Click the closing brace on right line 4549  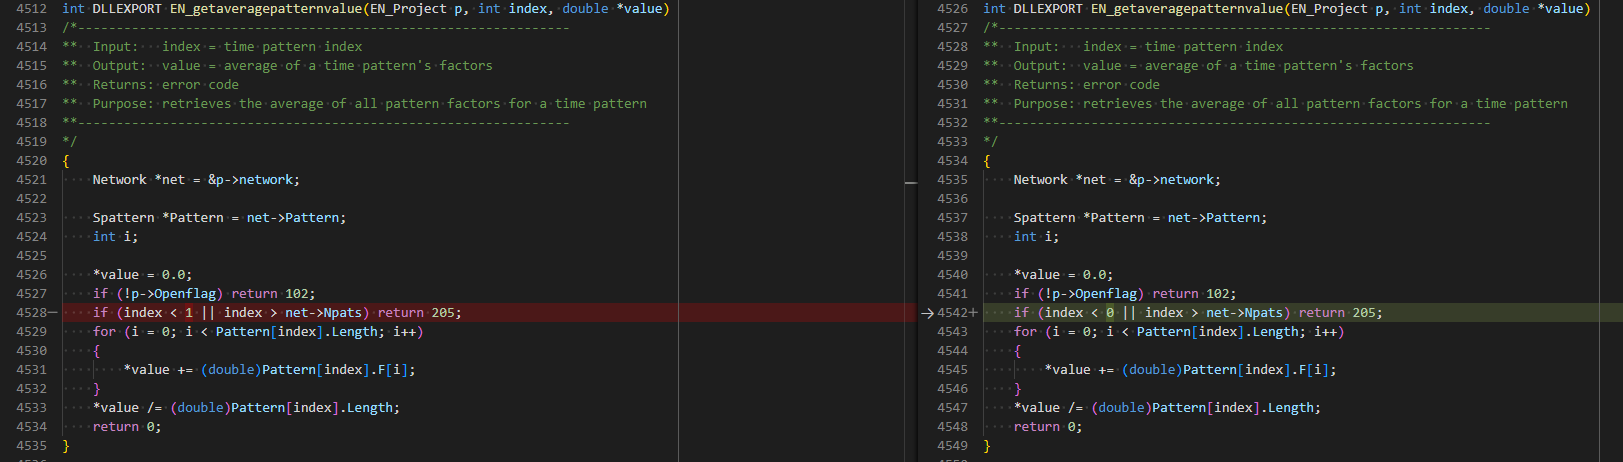pyautogui.click(x=987, y=446)
